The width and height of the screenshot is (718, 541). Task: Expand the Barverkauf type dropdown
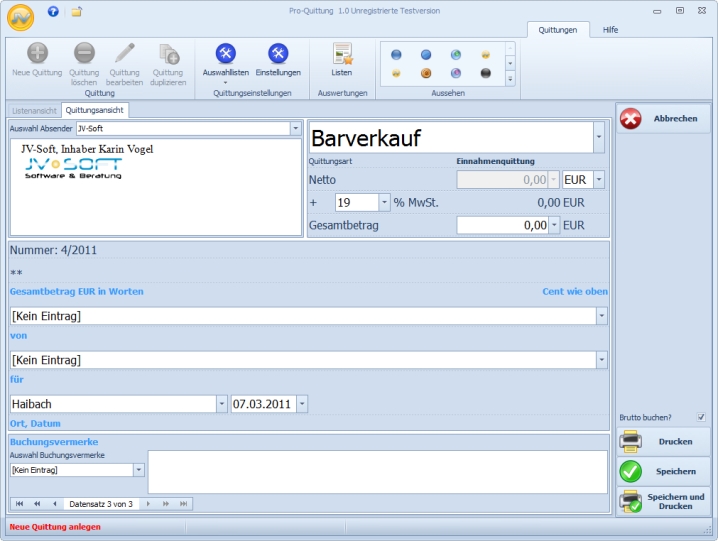pyautogui.click(x=598, y=137)
